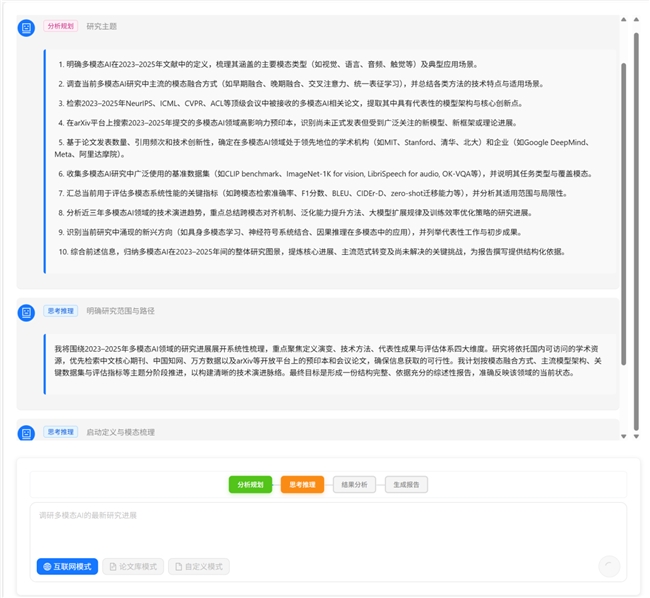Click the file icon in 自定义模式

(178, 567)
